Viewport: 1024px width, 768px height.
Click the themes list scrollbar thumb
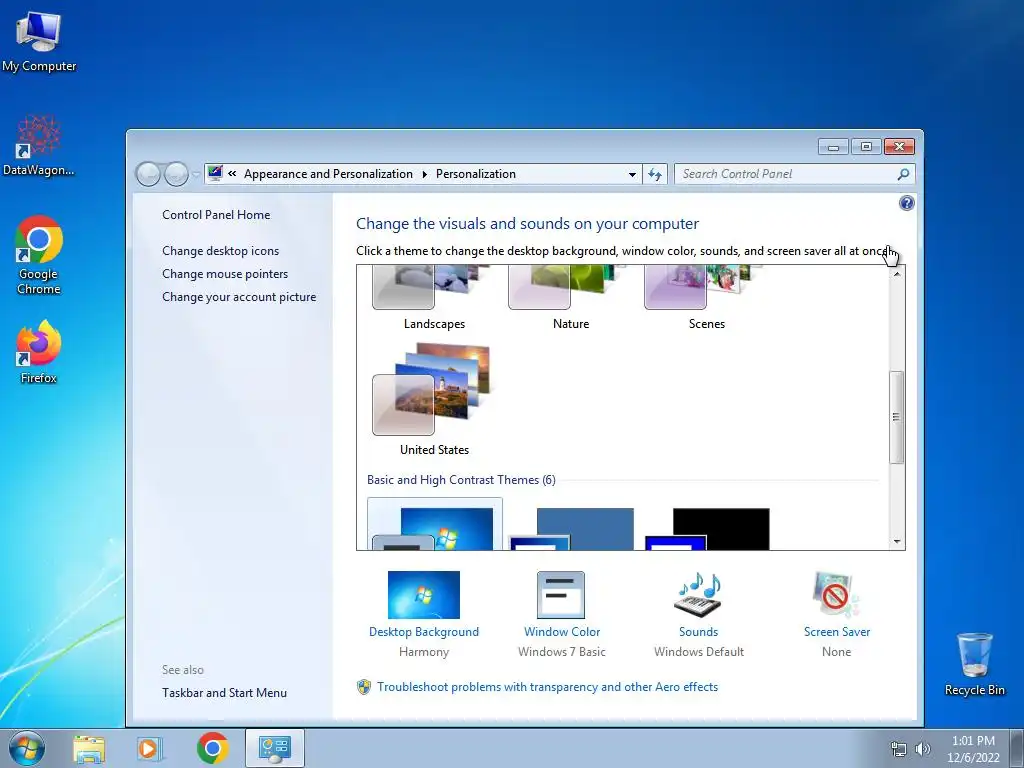click(897, 417)
